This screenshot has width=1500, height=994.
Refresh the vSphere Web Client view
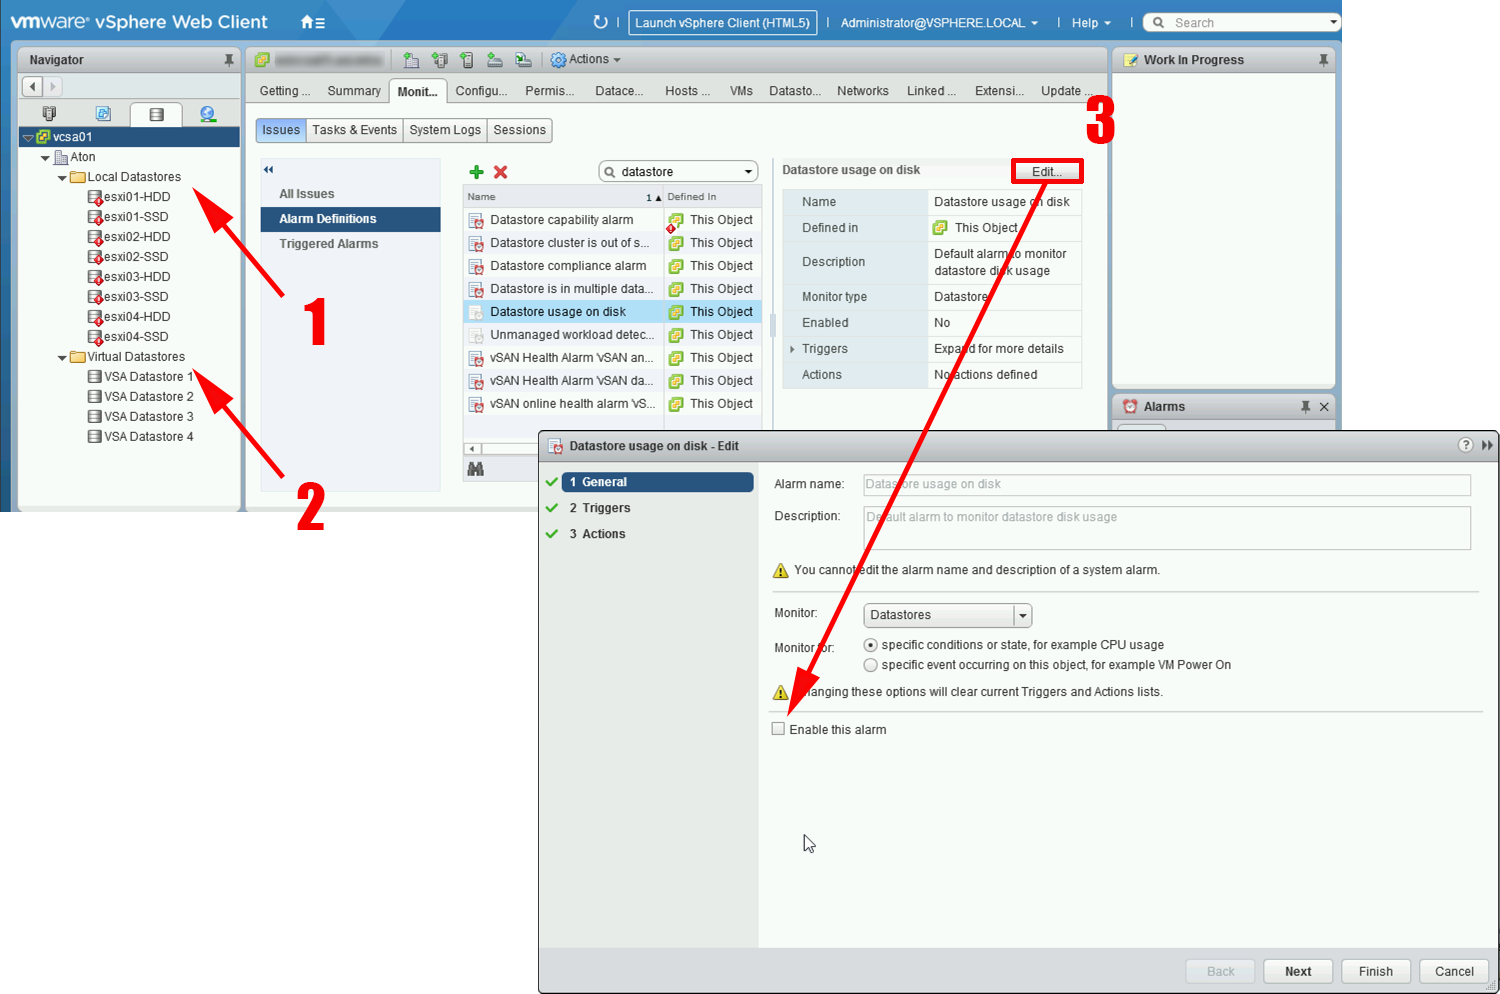point(600,22)
